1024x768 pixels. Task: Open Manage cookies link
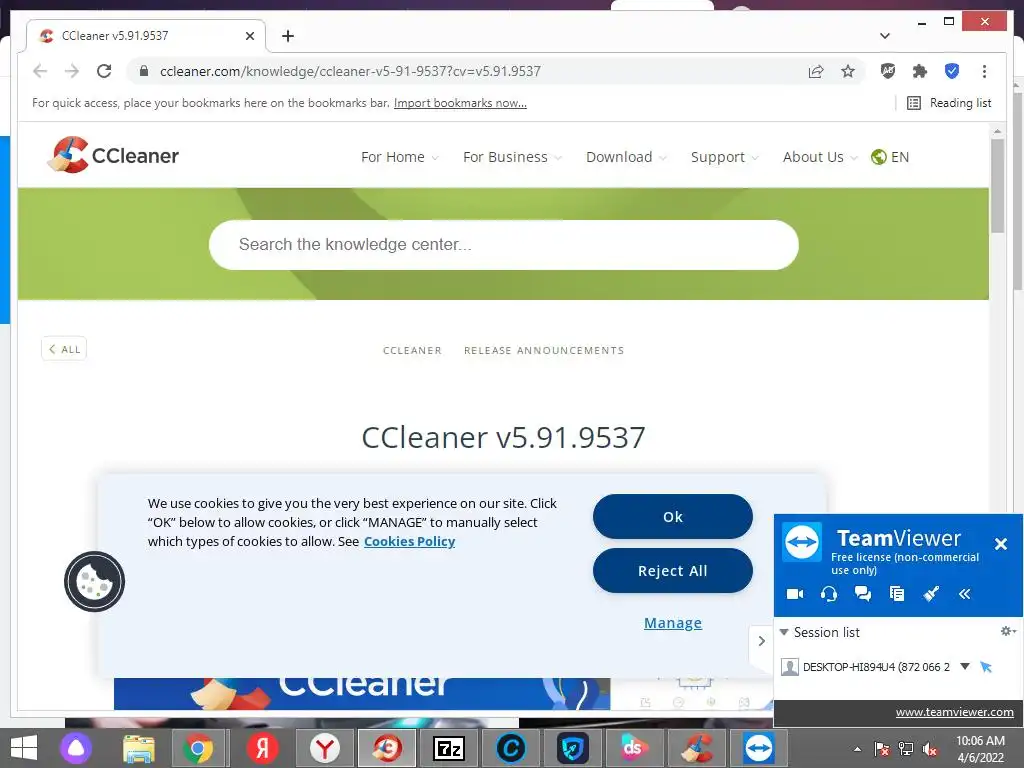point(673,623)
